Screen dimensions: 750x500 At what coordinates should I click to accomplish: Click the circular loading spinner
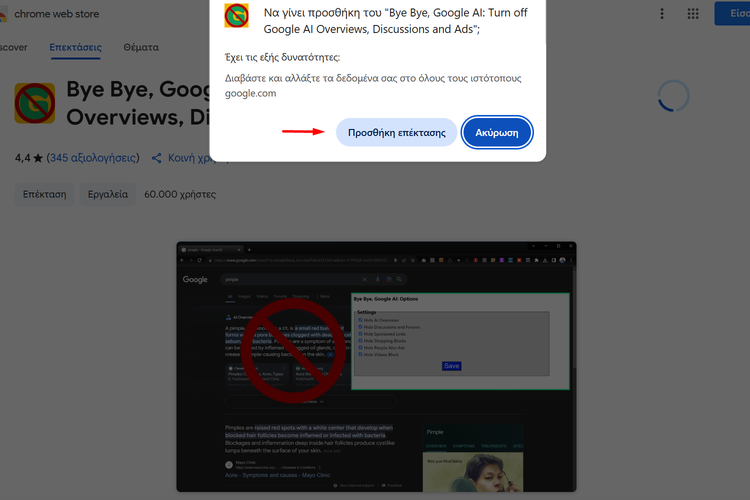[673, 97]
